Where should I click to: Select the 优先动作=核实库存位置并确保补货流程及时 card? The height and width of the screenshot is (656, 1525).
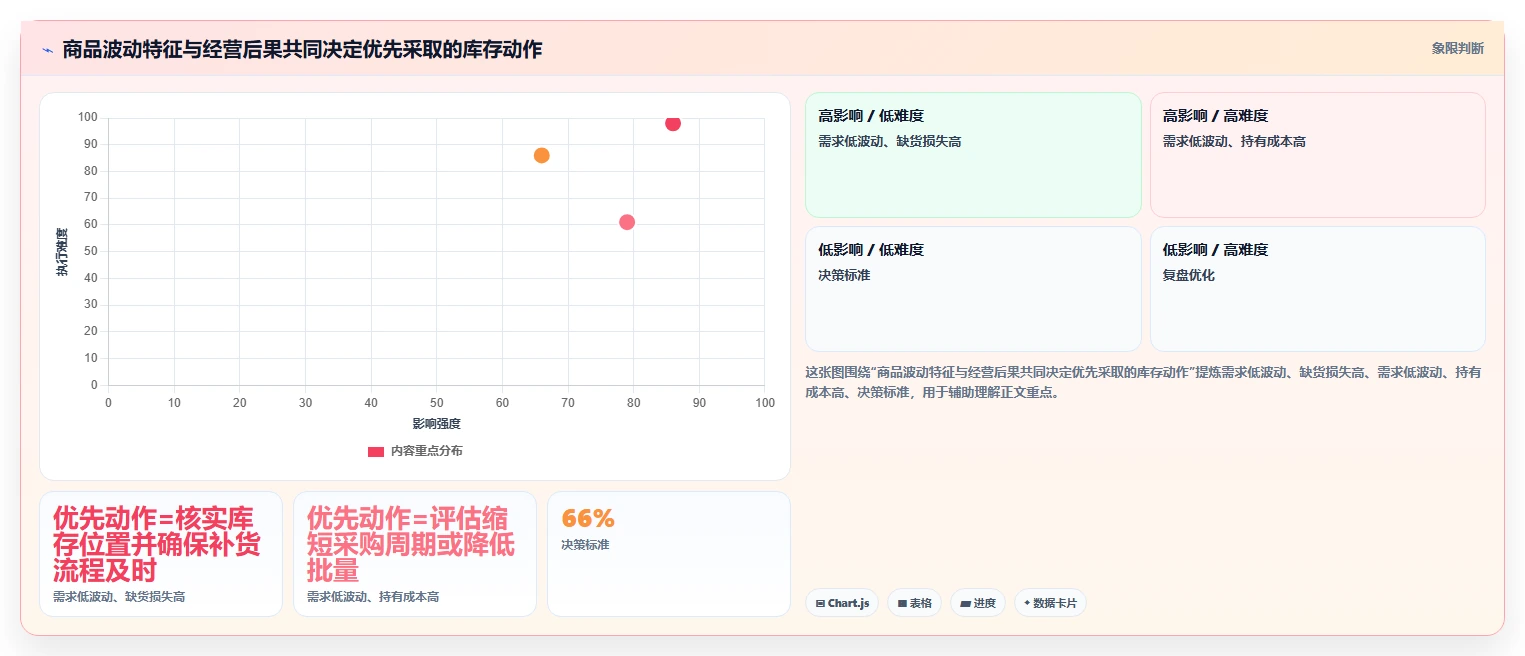point(161,554)
